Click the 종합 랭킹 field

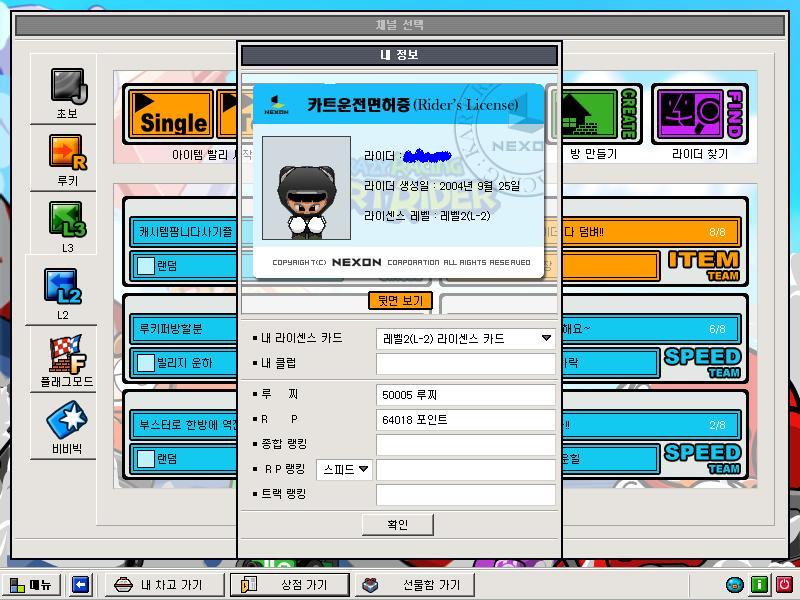[465, 444]
